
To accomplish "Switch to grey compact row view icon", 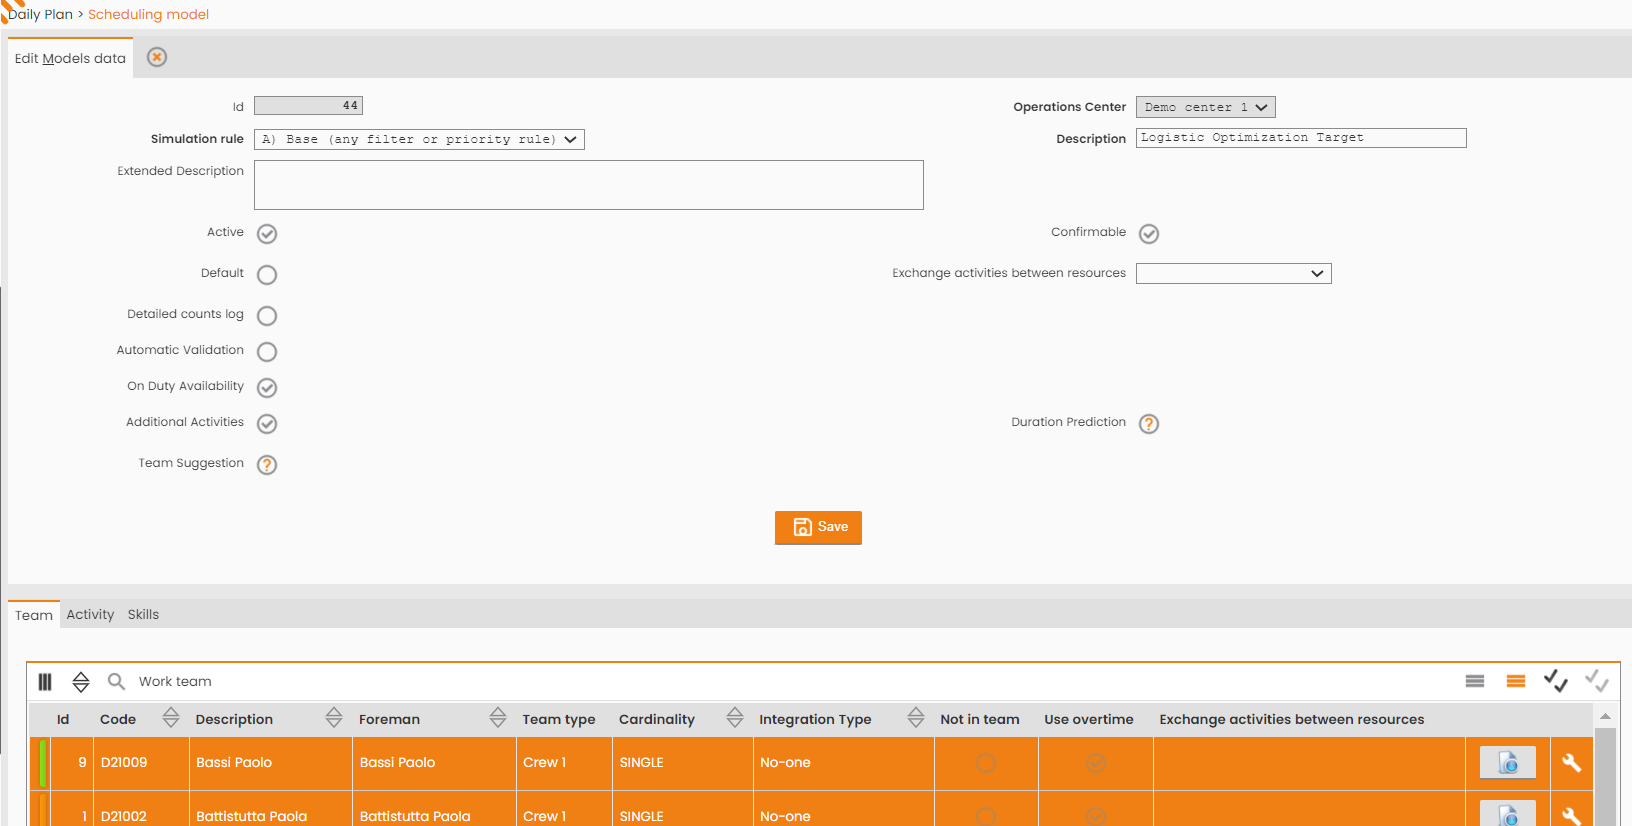I will pos(1475,681).
